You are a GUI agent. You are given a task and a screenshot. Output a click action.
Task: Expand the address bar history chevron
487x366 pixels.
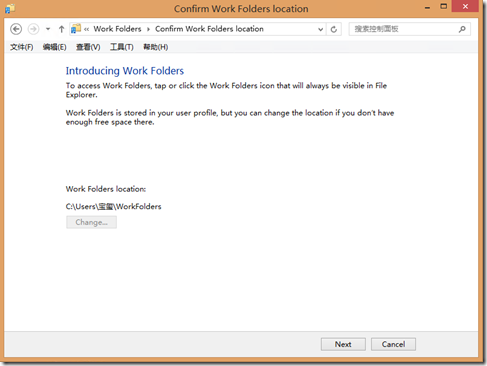320,29
